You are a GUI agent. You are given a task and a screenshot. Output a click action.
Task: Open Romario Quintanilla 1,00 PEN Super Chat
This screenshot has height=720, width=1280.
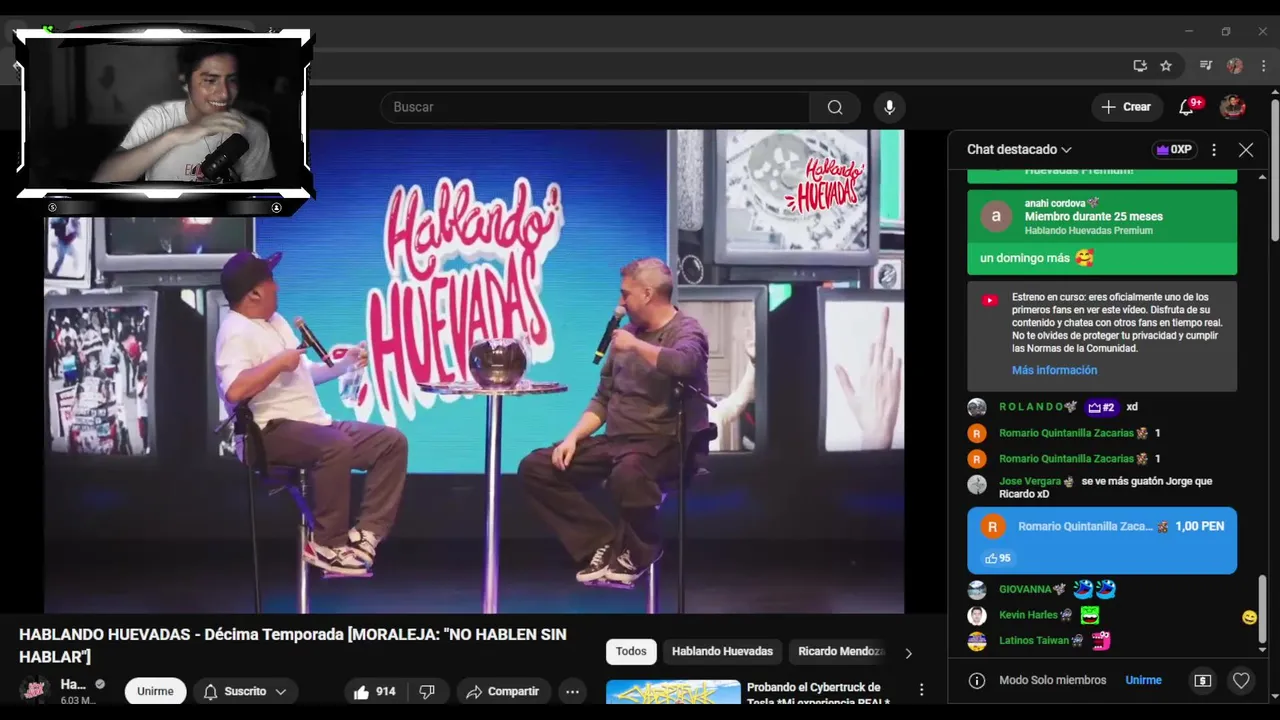pyautogui.click(x=1102, y=541)
